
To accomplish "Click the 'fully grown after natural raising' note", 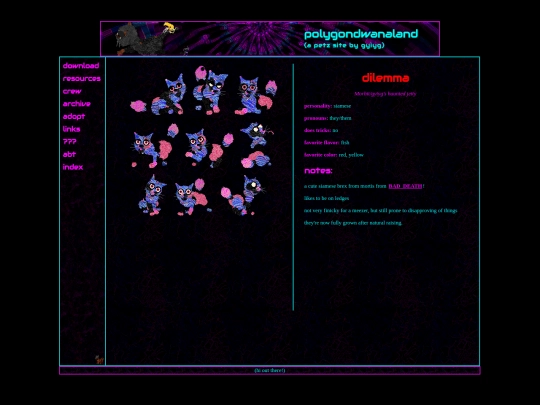I will pos(353,223).
